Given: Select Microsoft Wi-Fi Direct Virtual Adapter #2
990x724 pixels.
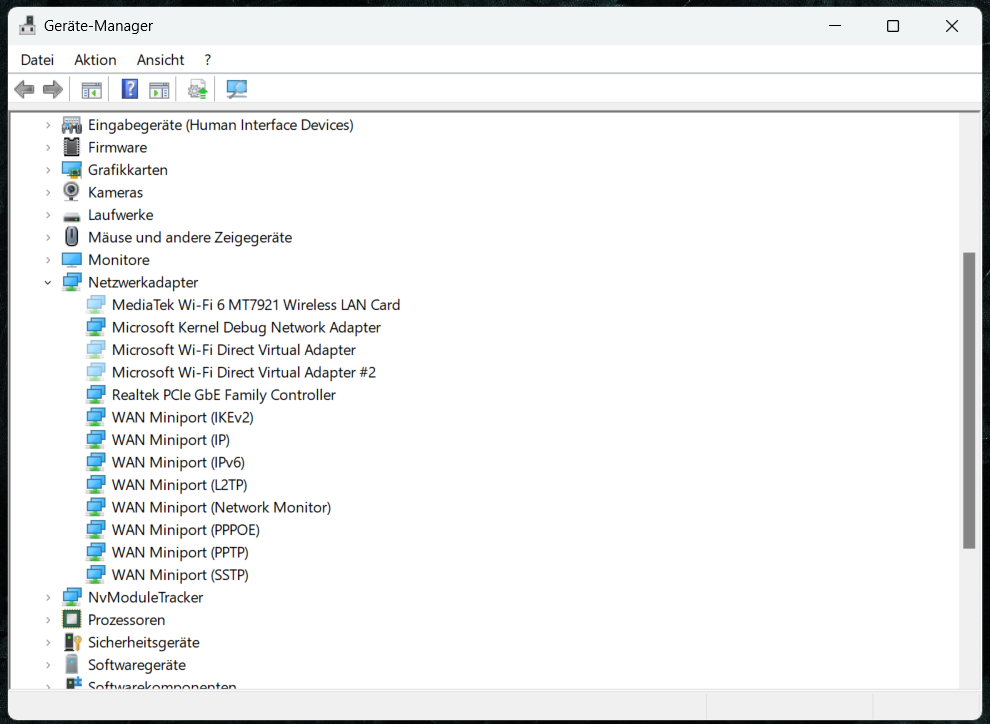Looking at the screenshot, I should (244, 372).
